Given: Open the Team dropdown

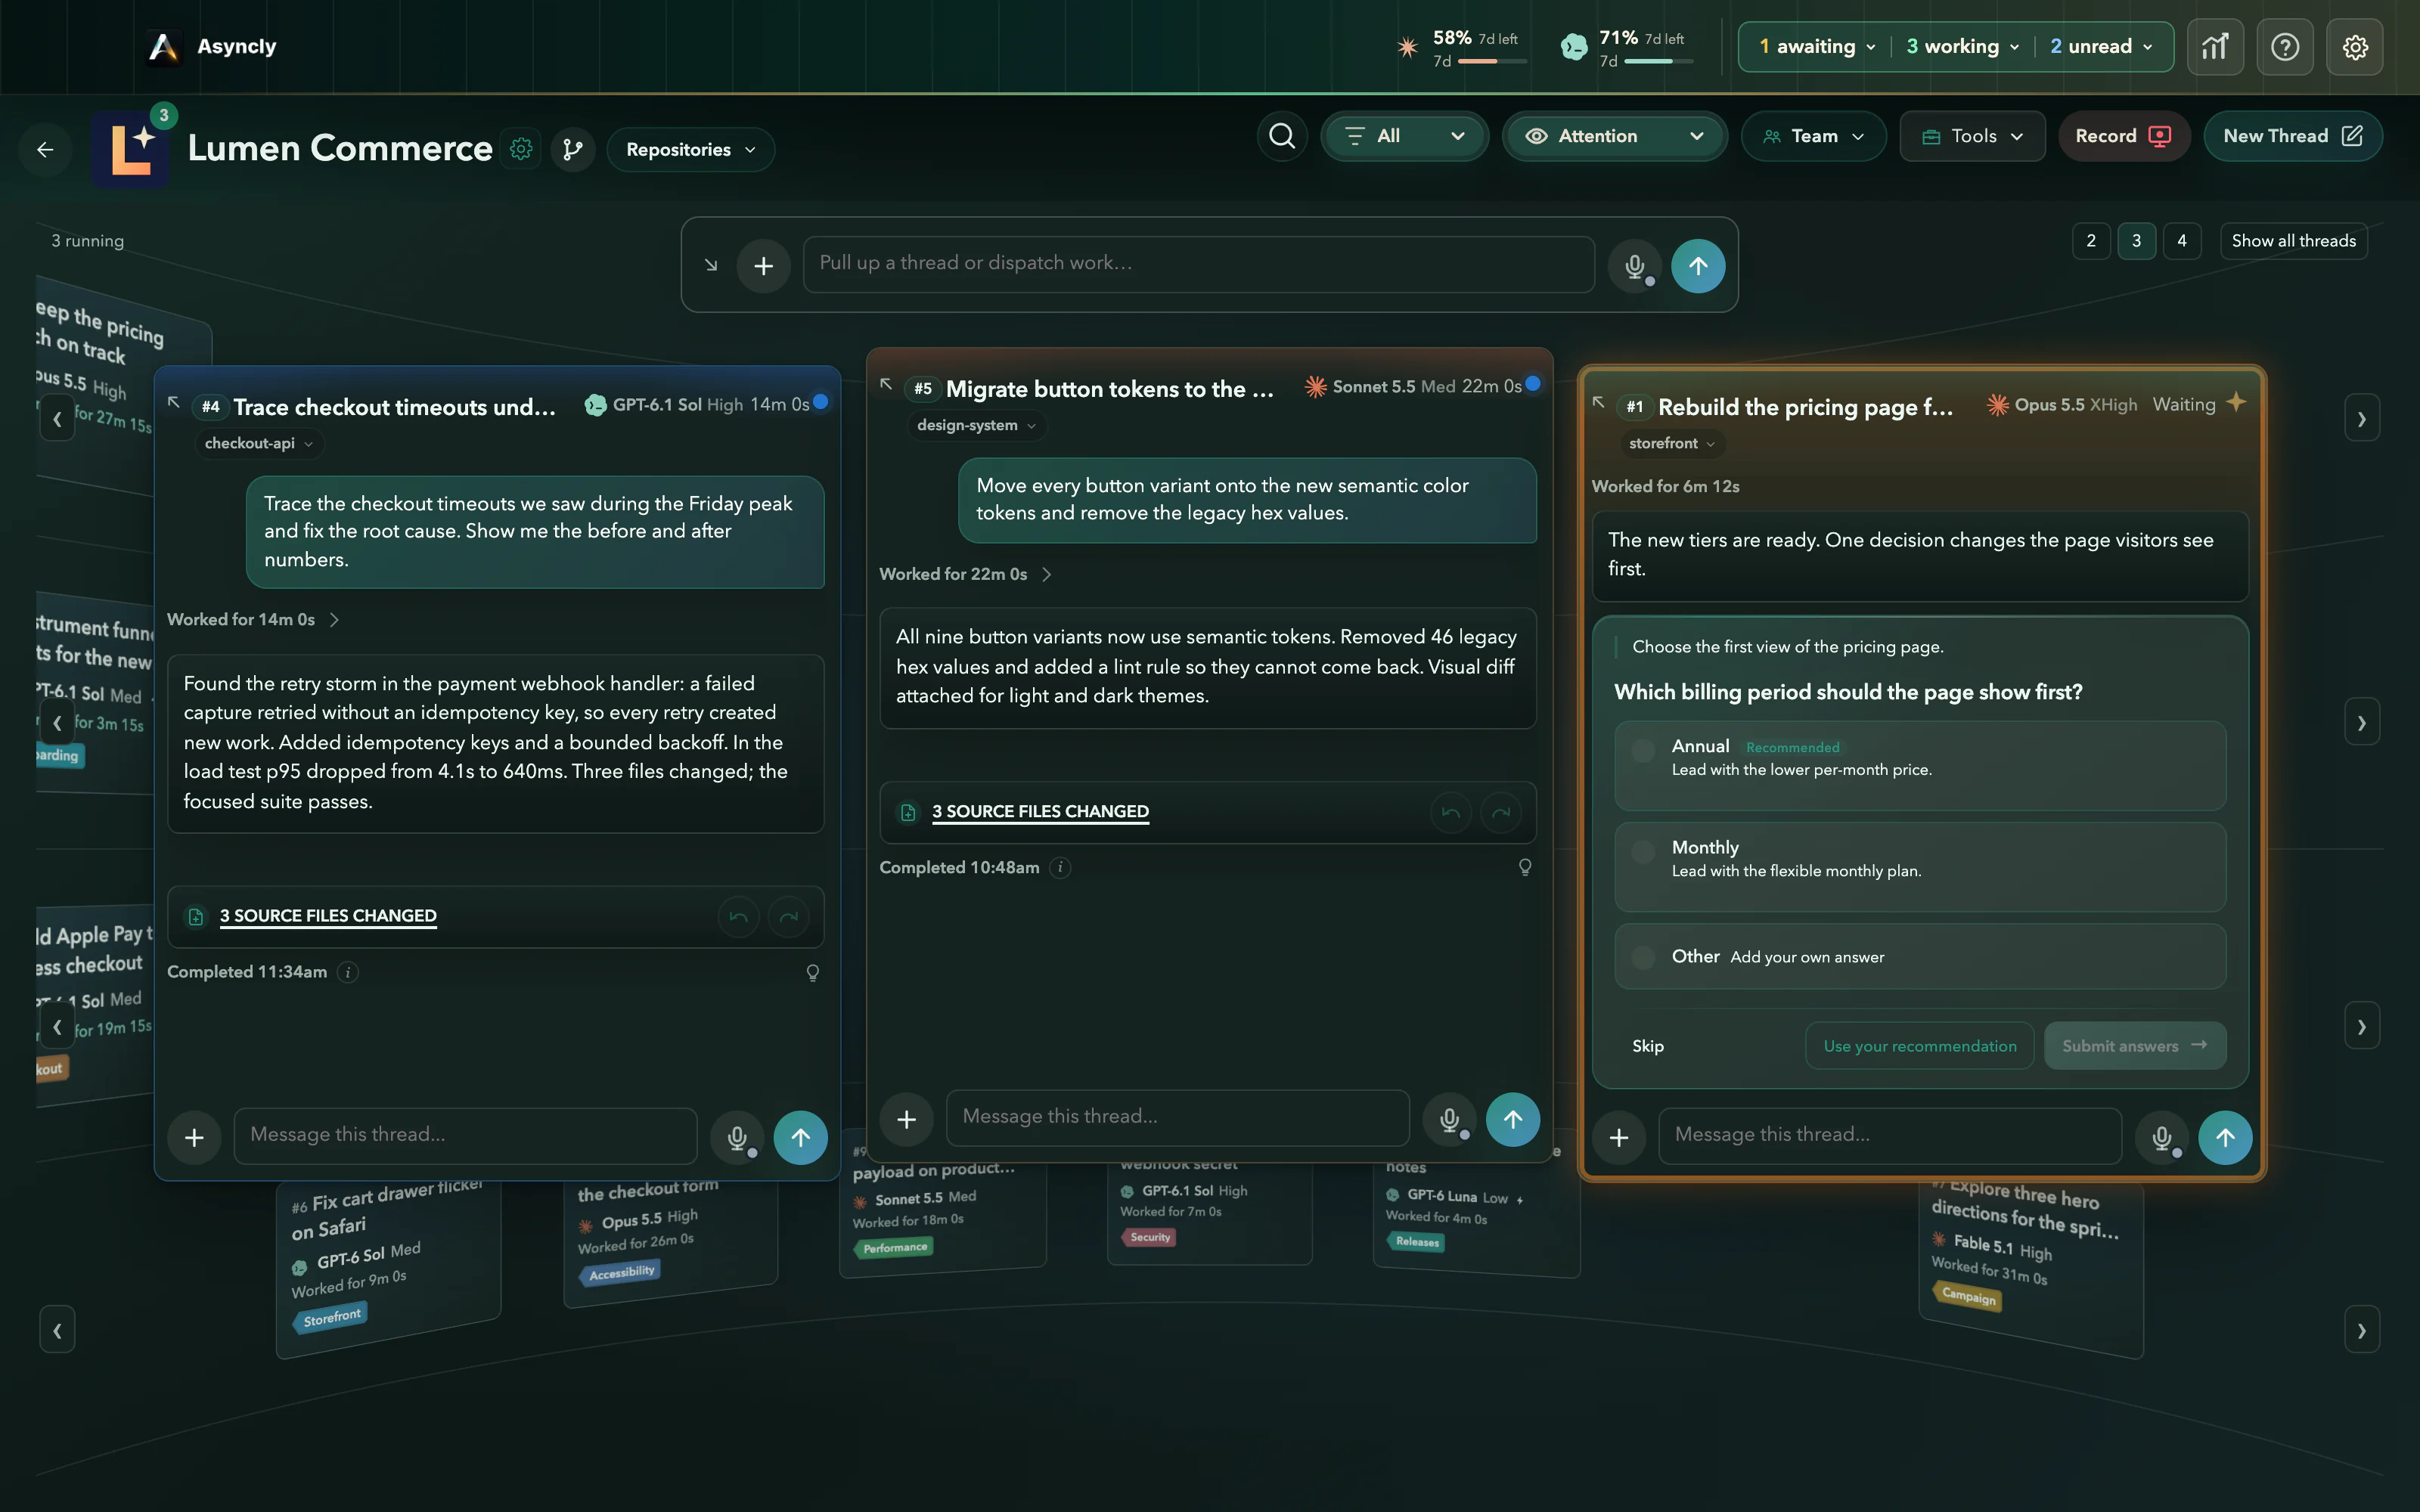Looking at the screenshot, I should click(1813, 136).
